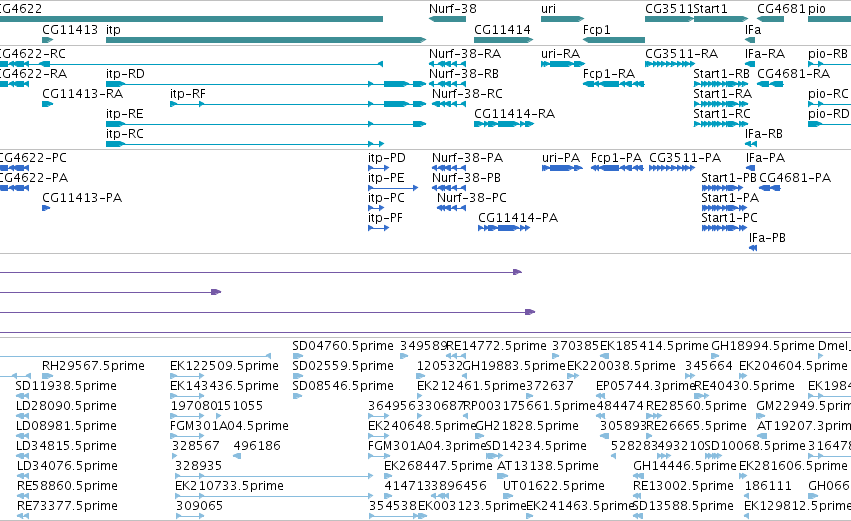Click the CG11413 gene label

[x=70, y=29]
